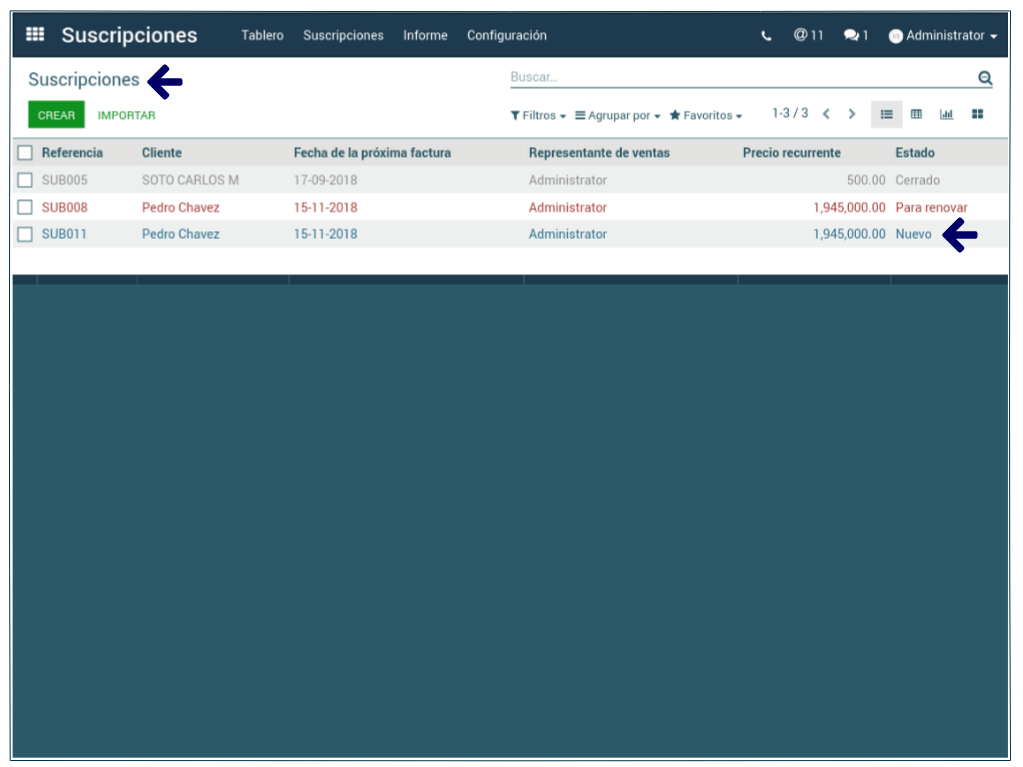Switch to kanban view
The height and width of the screenshot is (767, 1023).
(x=977, y=115)
